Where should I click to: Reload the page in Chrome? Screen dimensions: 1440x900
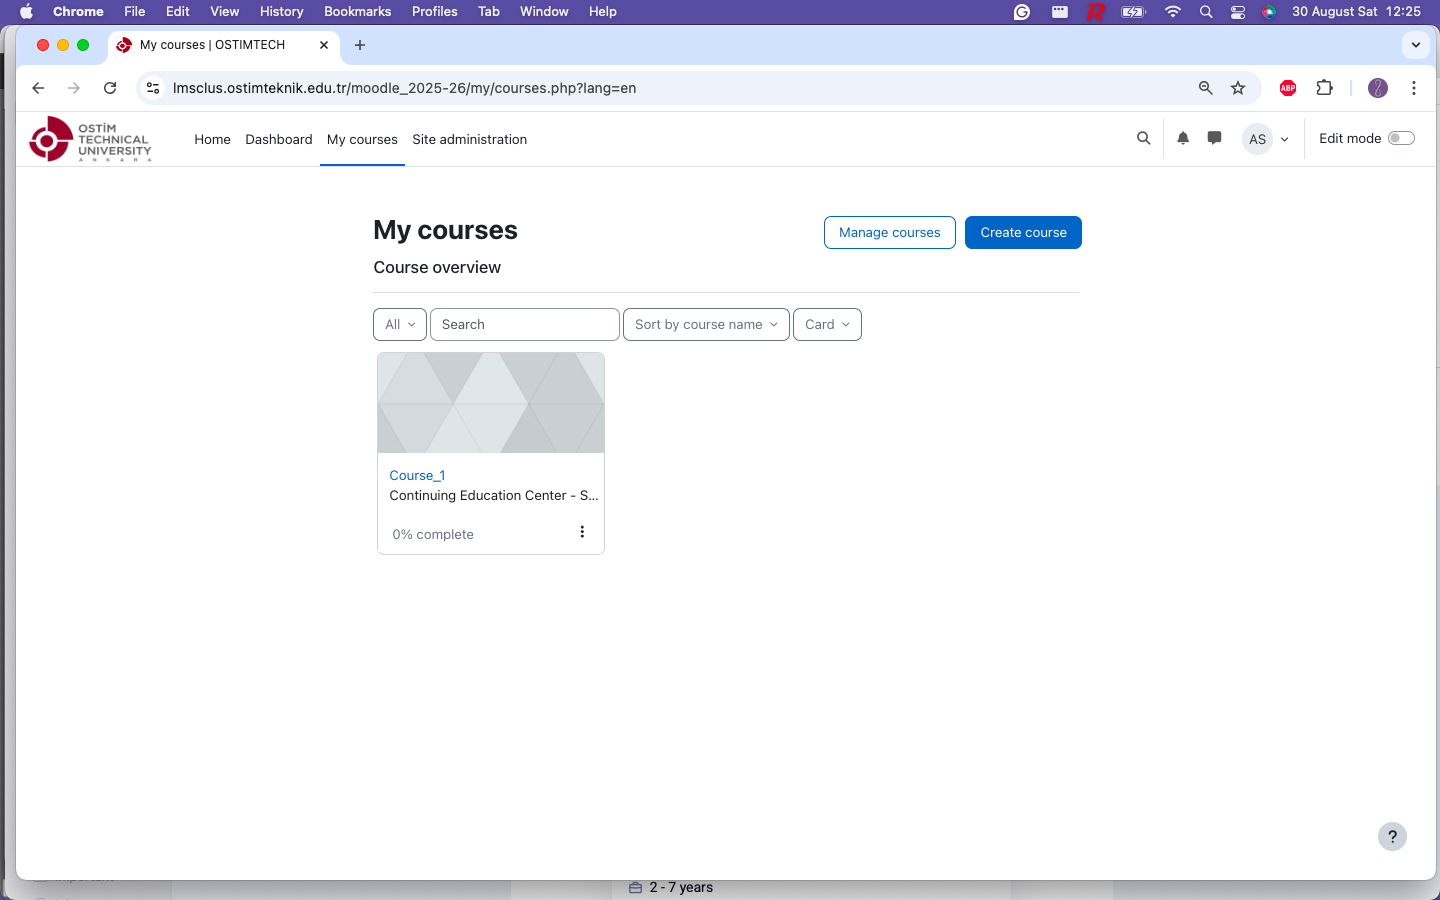pos(110,88)
